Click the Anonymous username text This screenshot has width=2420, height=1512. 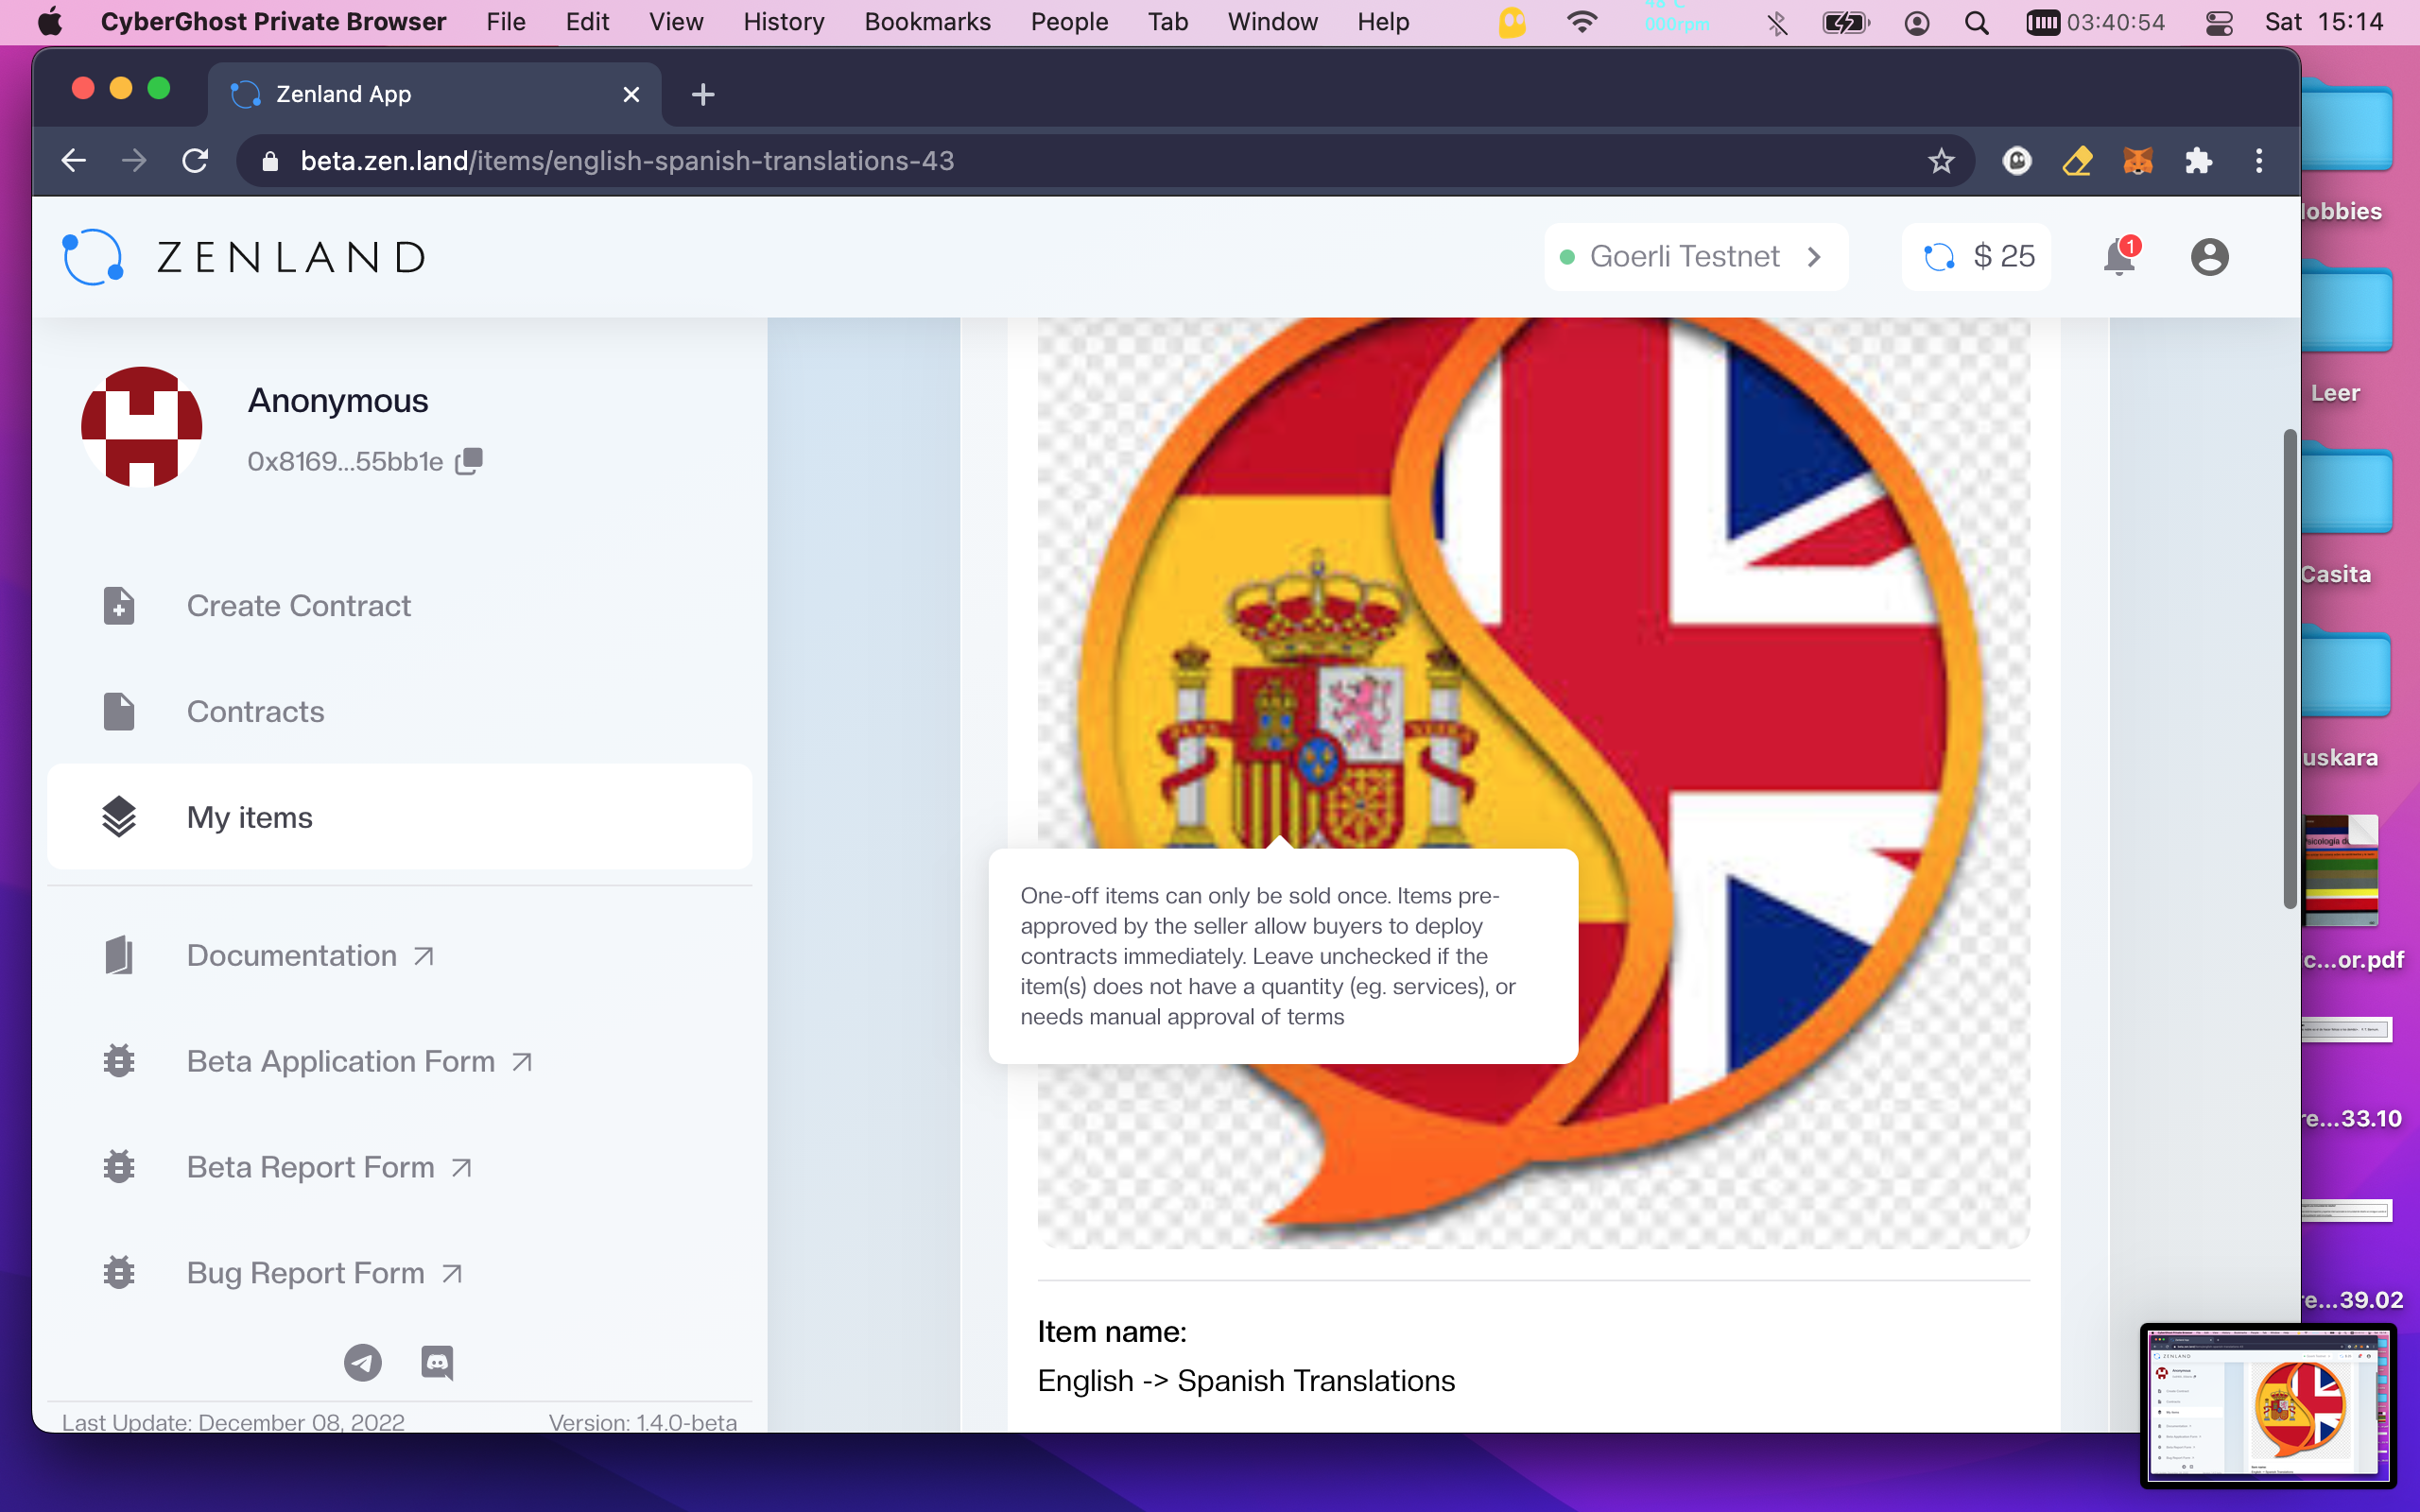338,400
